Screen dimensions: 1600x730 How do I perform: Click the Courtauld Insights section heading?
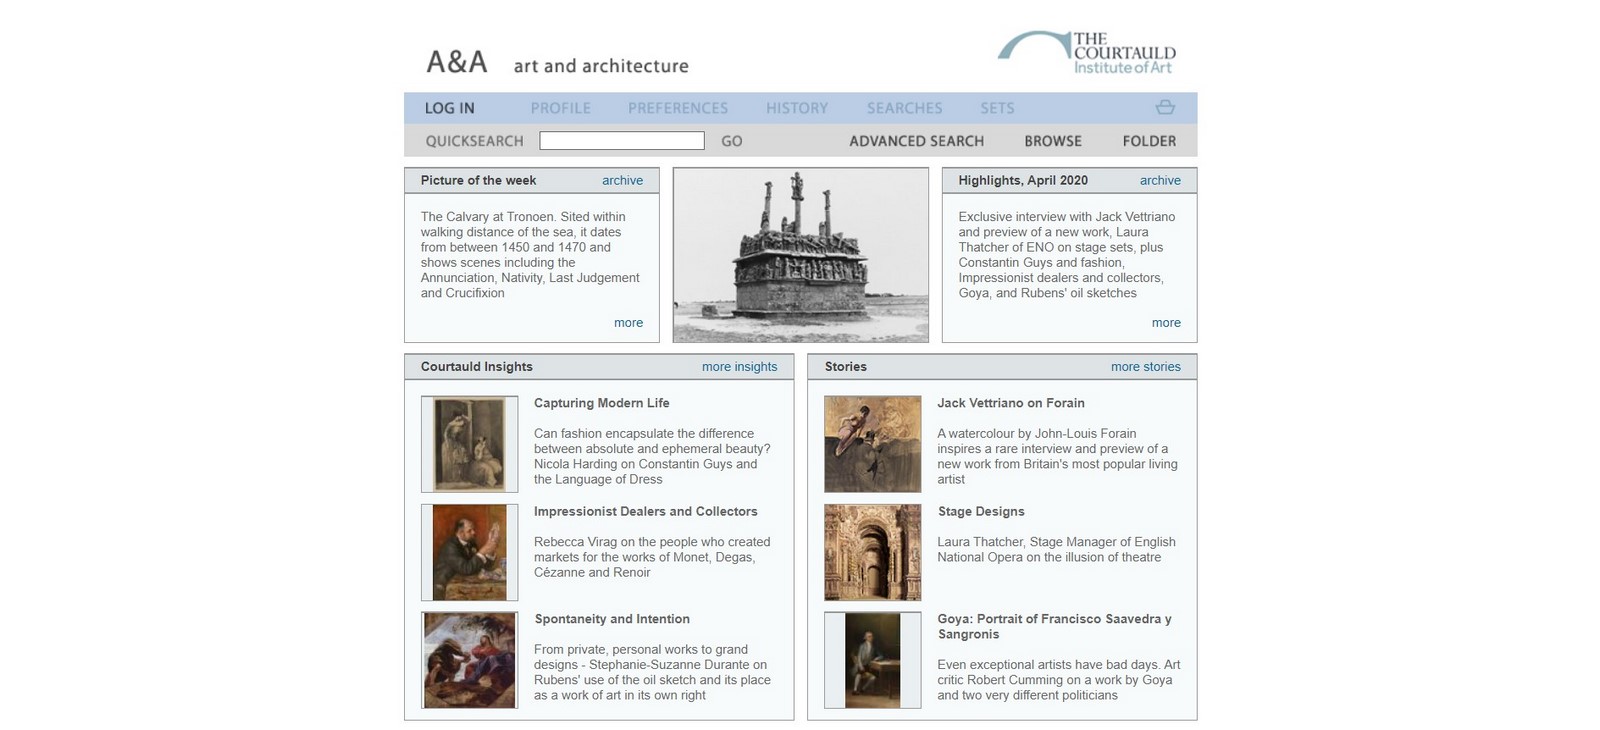point(477,367)
